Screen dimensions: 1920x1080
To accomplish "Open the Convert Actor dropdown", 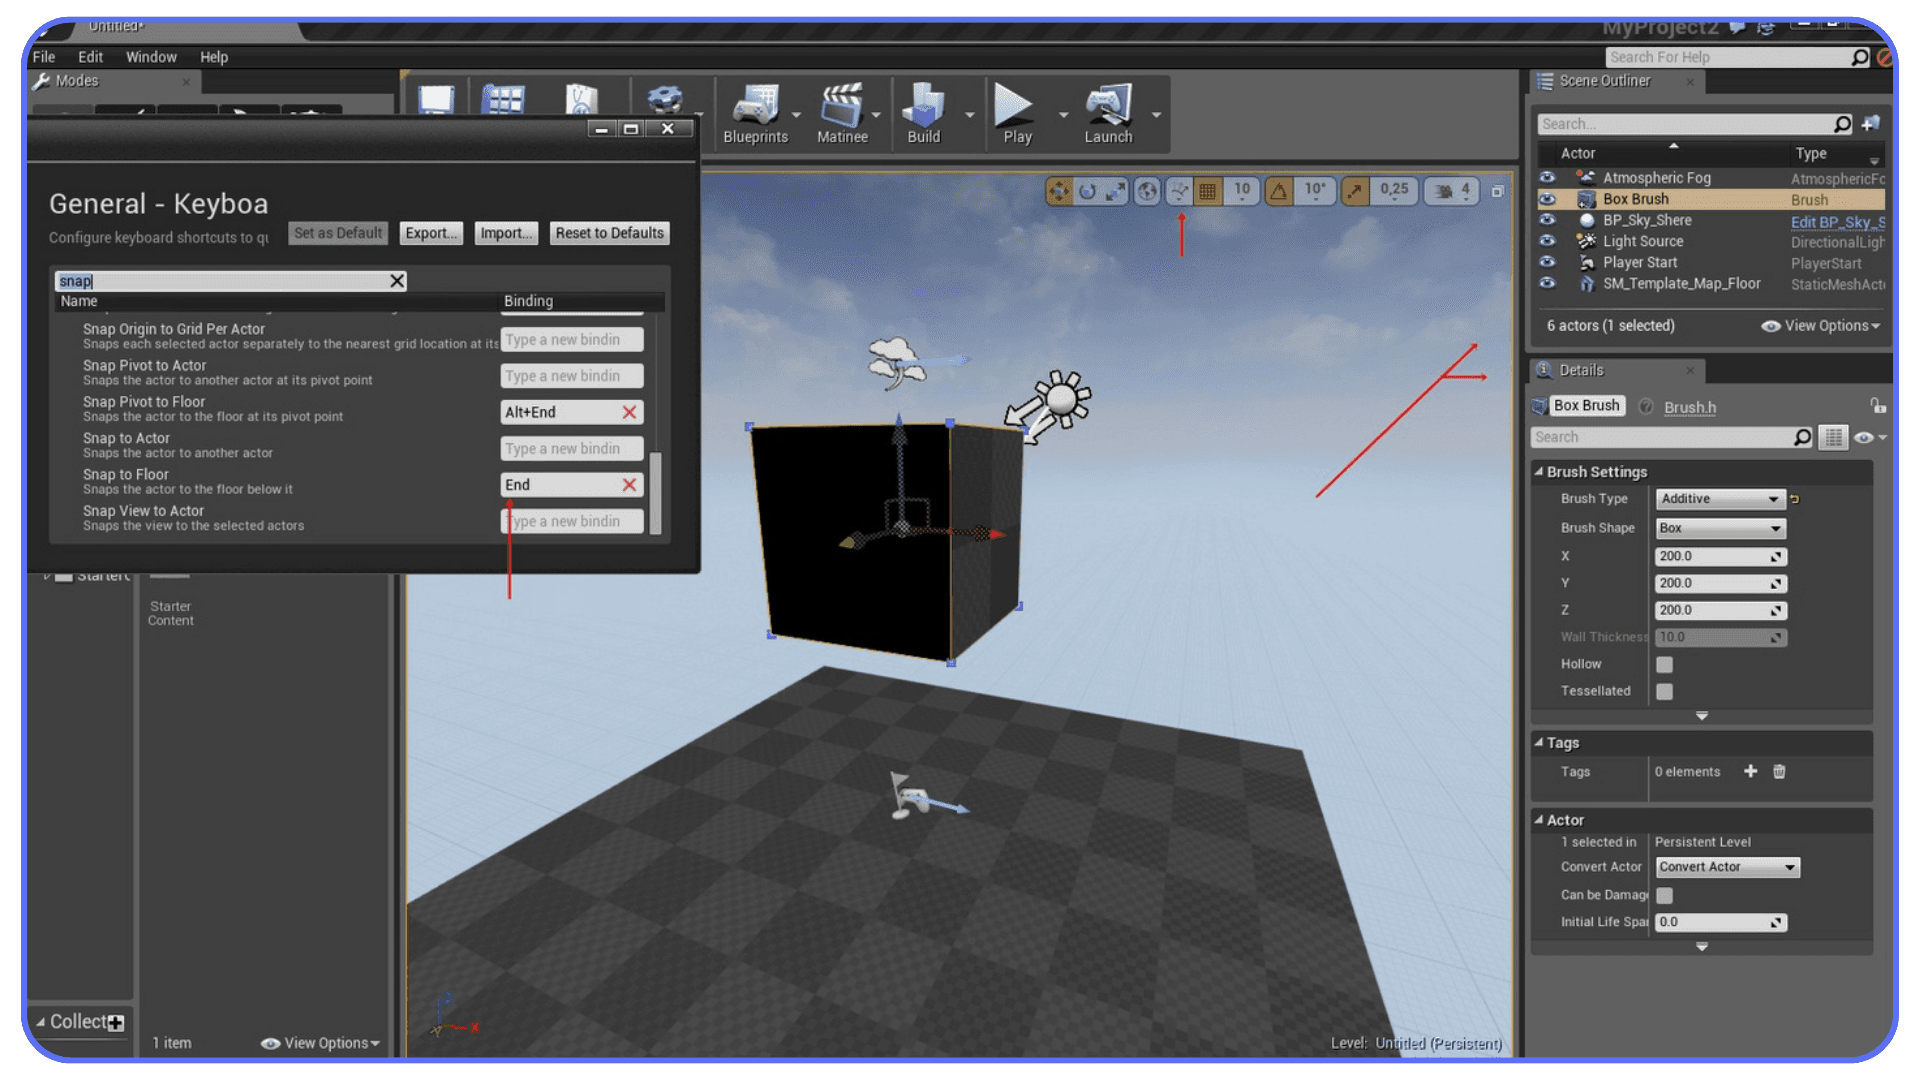I will tap(1726, 867).
